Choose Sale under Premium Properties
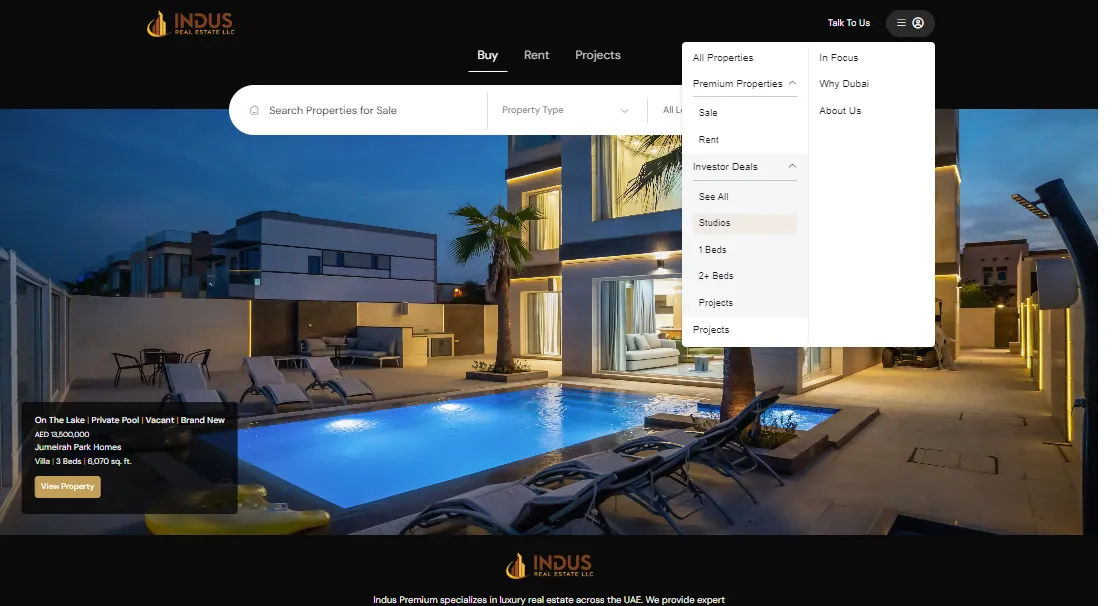 point(708,112)
